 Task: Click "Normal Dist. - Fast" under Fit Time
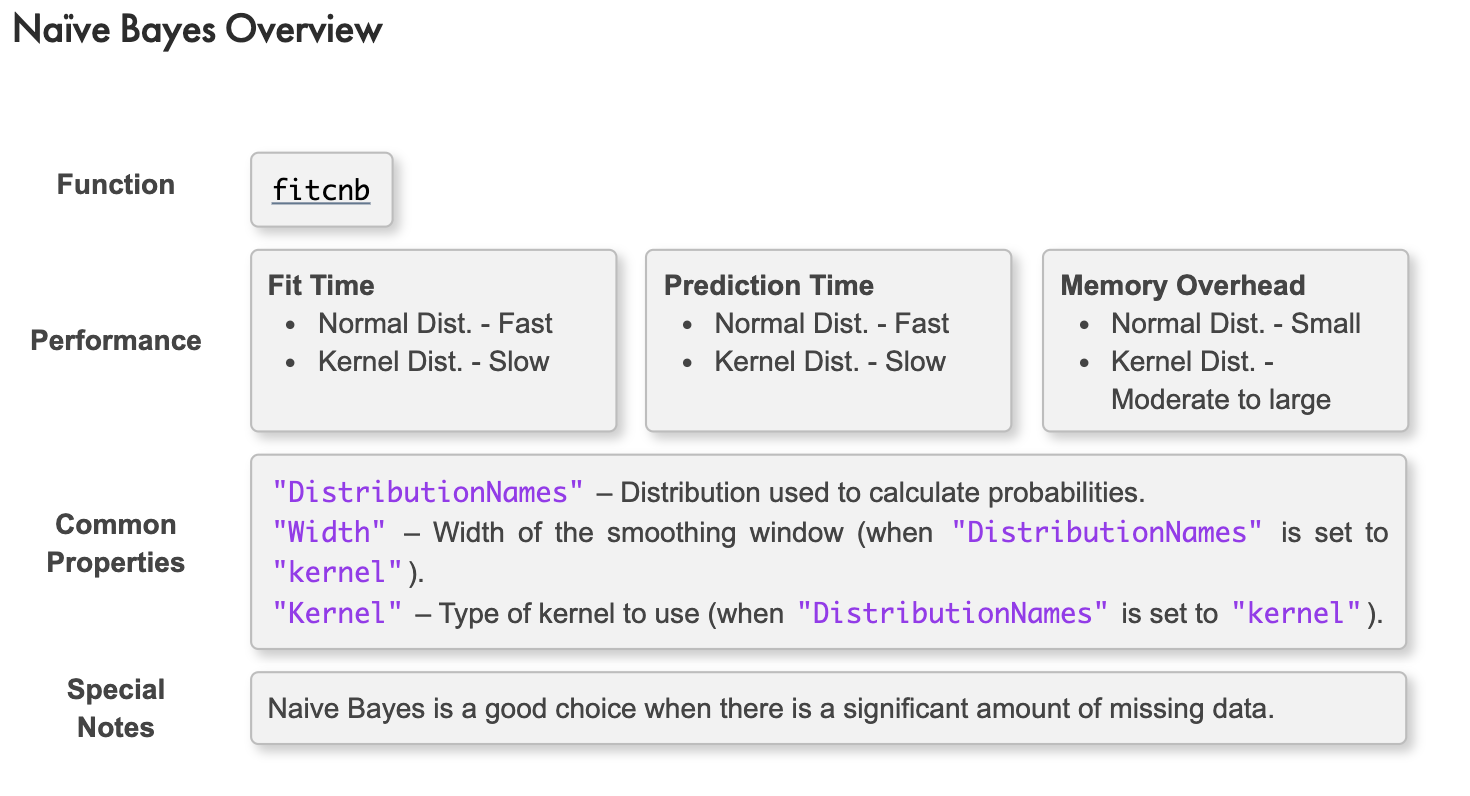click(x=435, y=323)
